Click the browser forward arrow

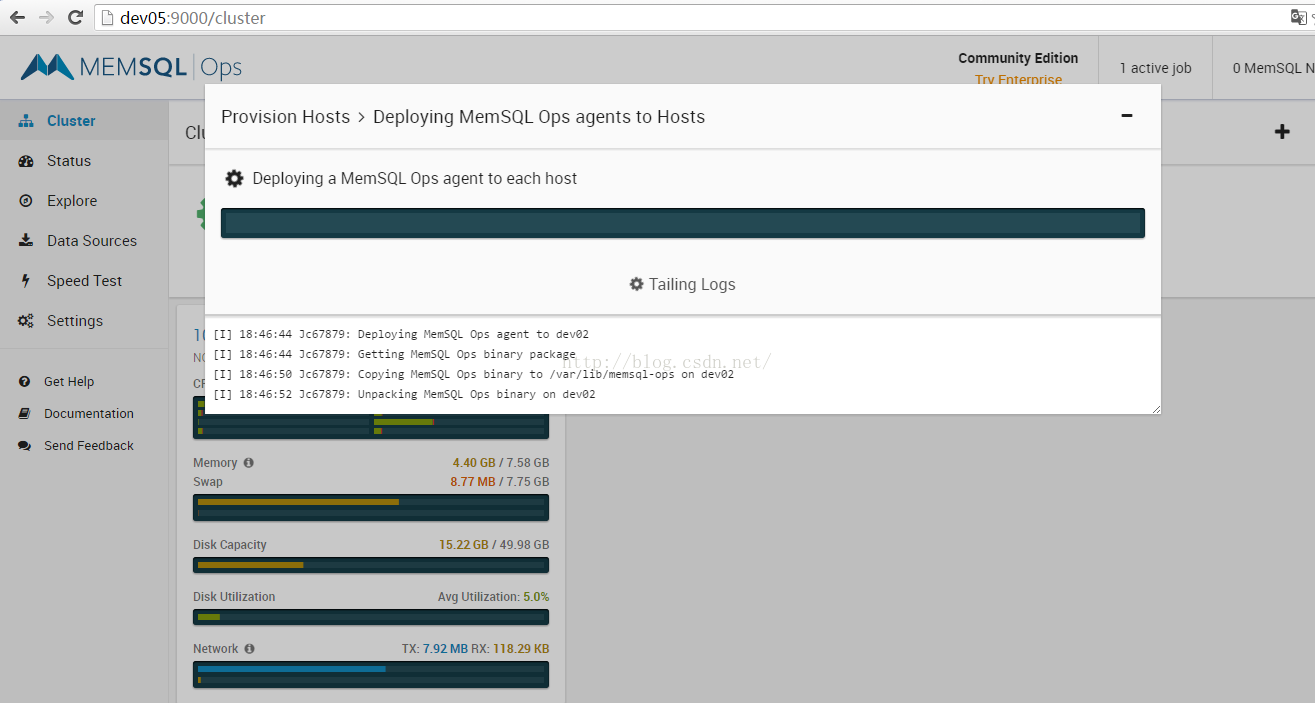46,17
